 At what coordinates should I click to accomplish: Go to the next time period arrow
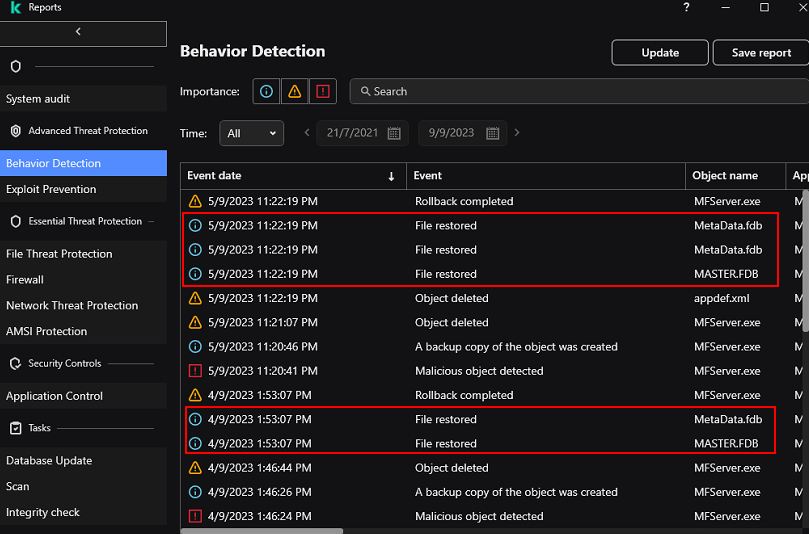(x=517, y=133)
